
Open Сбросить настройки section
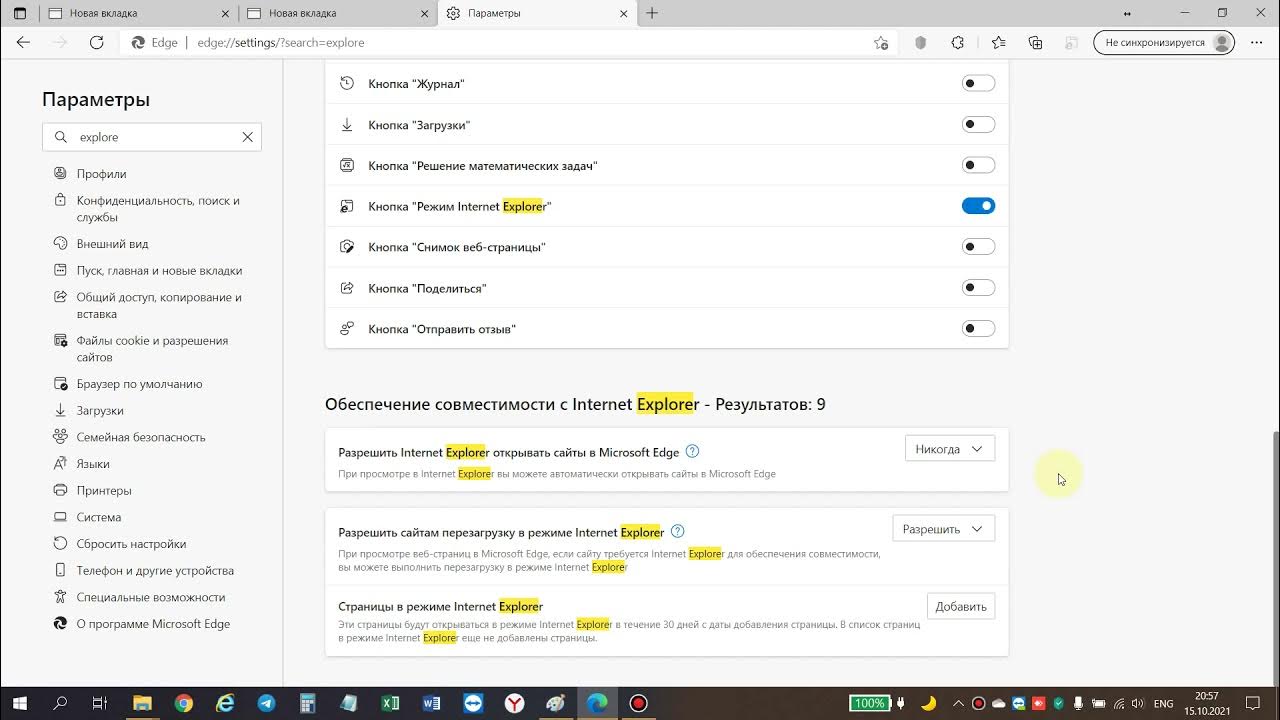(131, 544)
